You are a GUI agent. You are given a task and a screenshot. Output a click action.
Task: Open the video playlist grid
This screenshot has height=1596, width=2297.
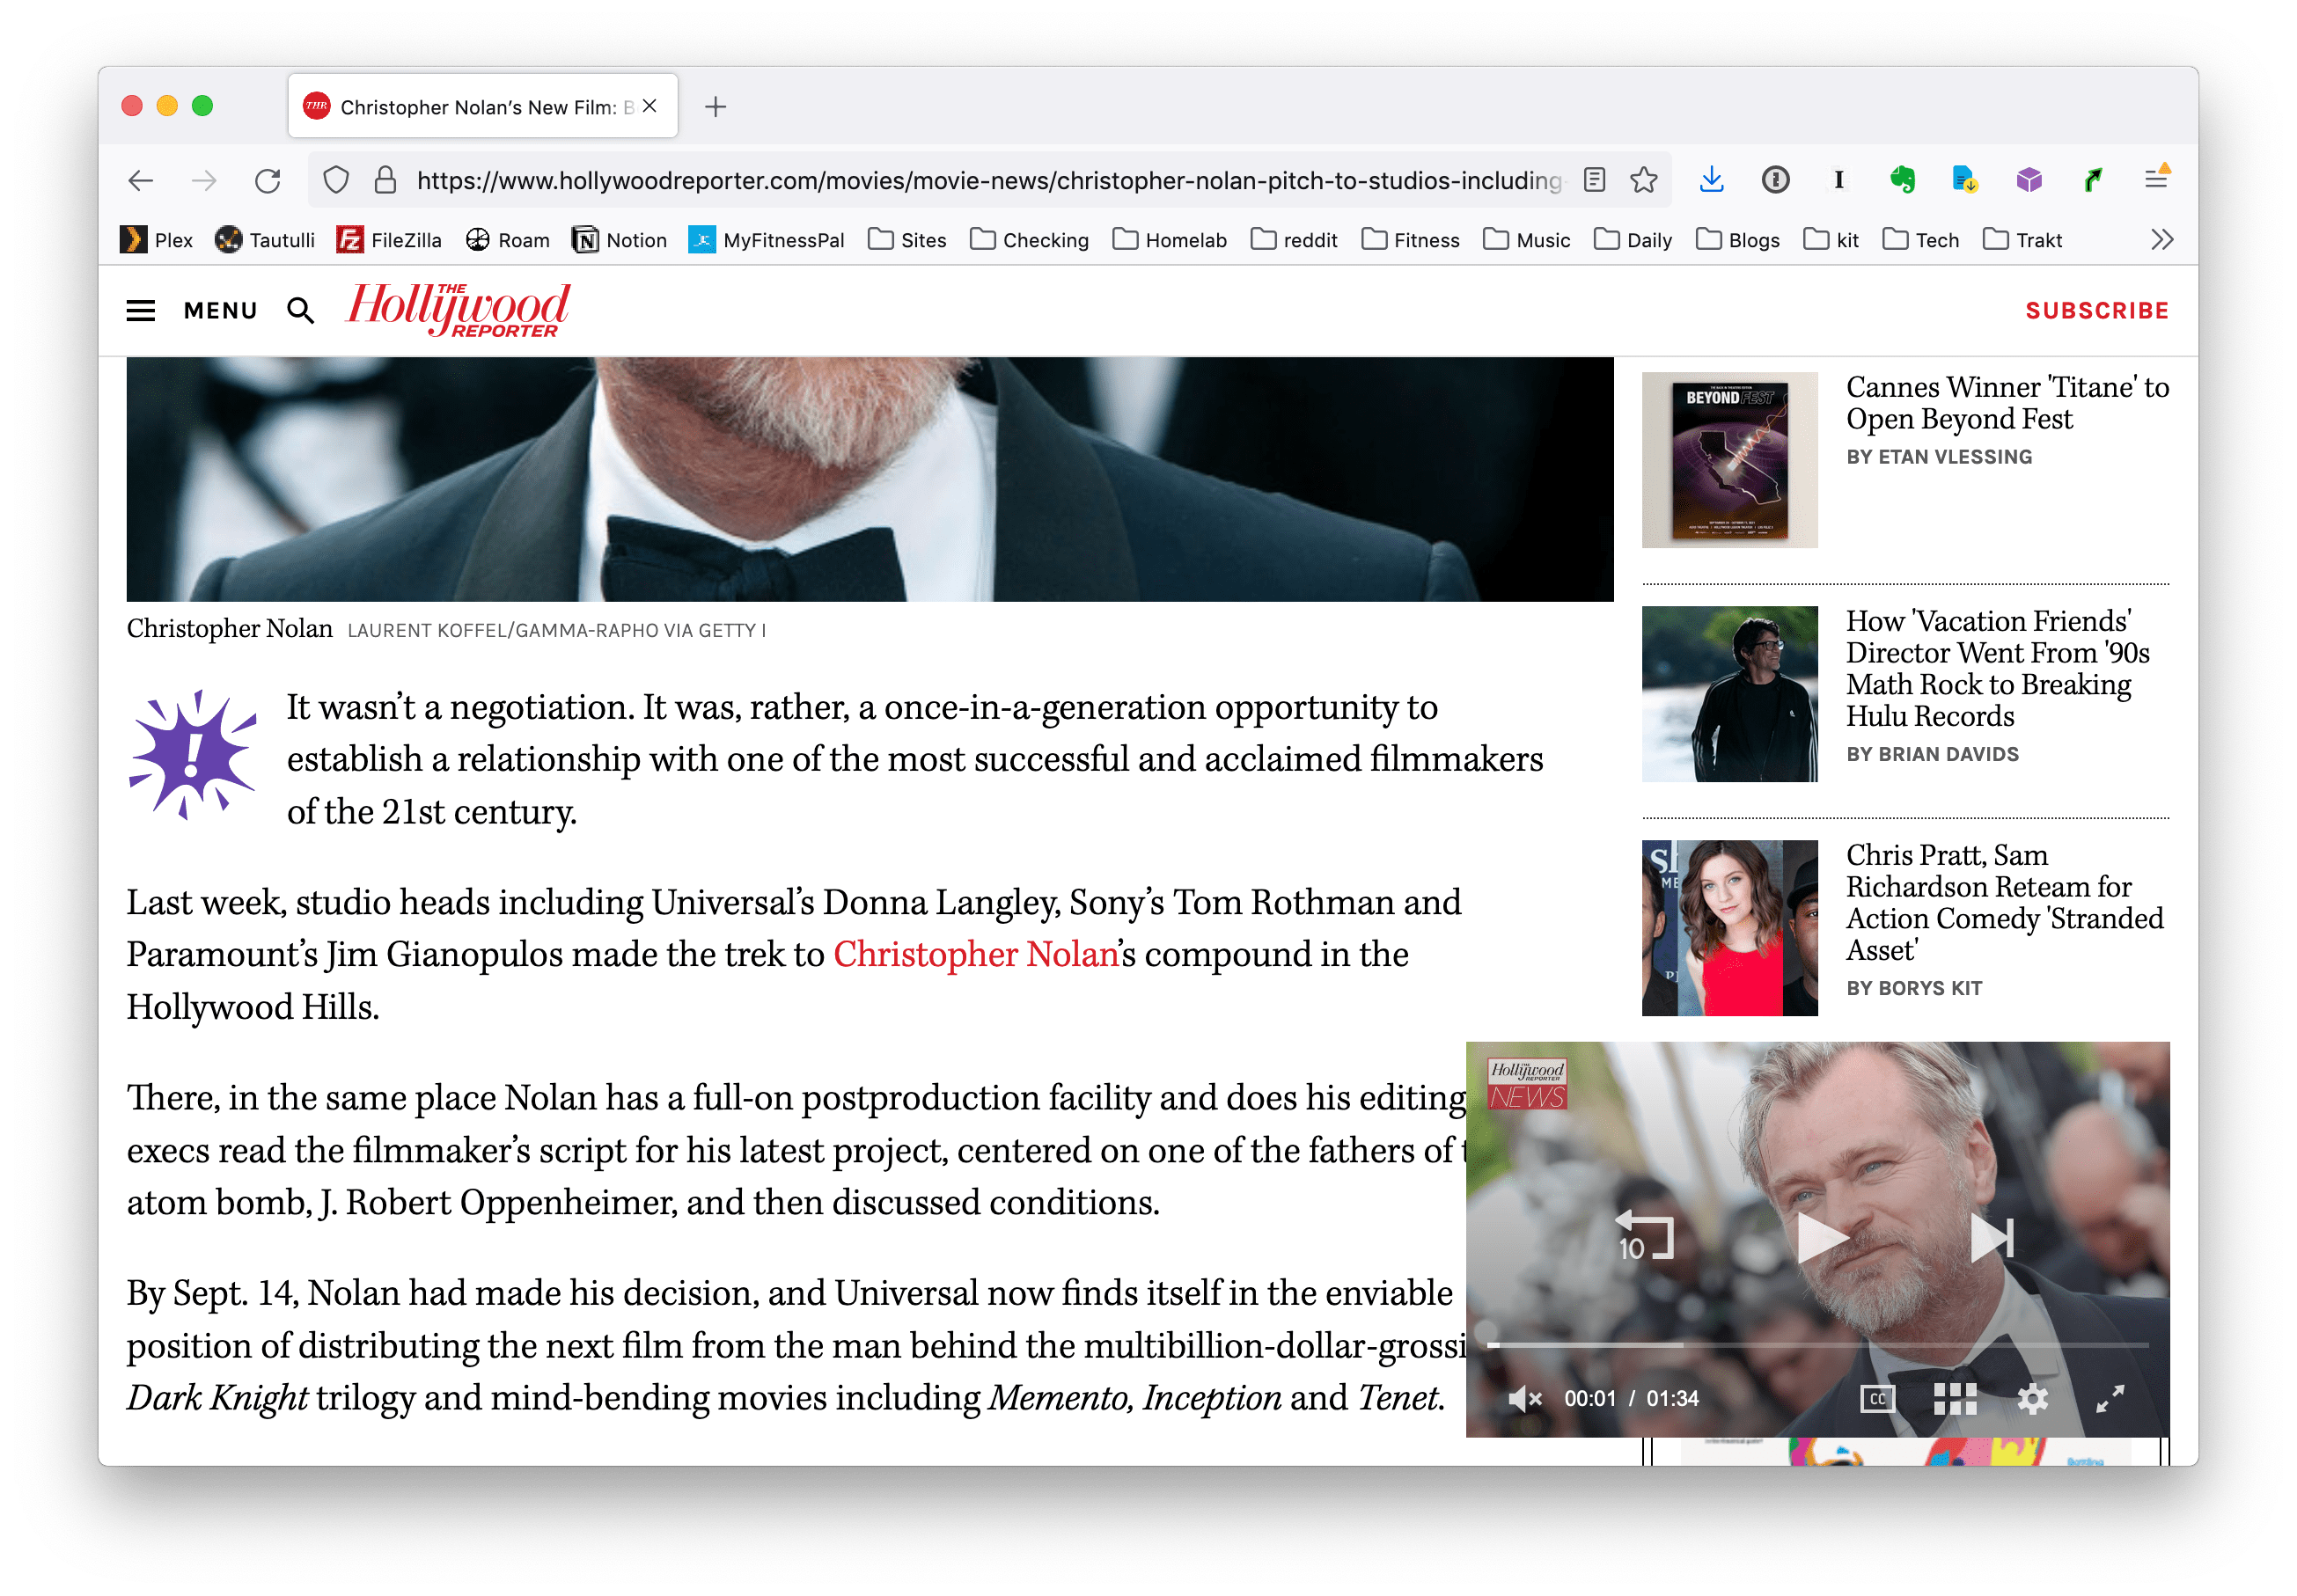click(1954, 1399)
